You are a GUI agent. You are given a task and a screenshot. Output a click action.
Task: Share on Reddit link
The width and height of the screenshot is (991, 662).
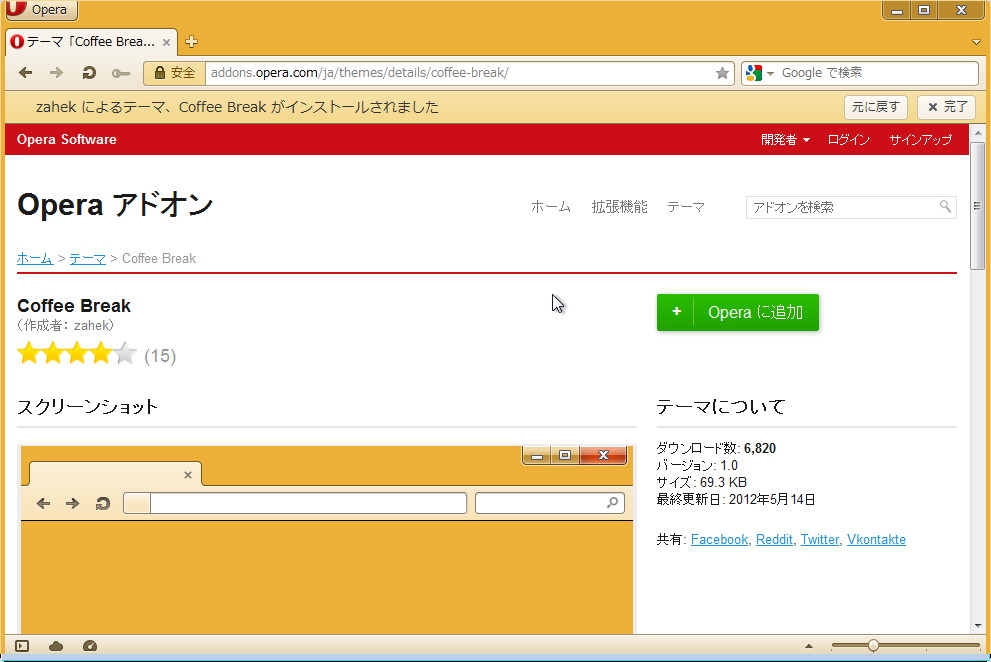click(774, 539)
